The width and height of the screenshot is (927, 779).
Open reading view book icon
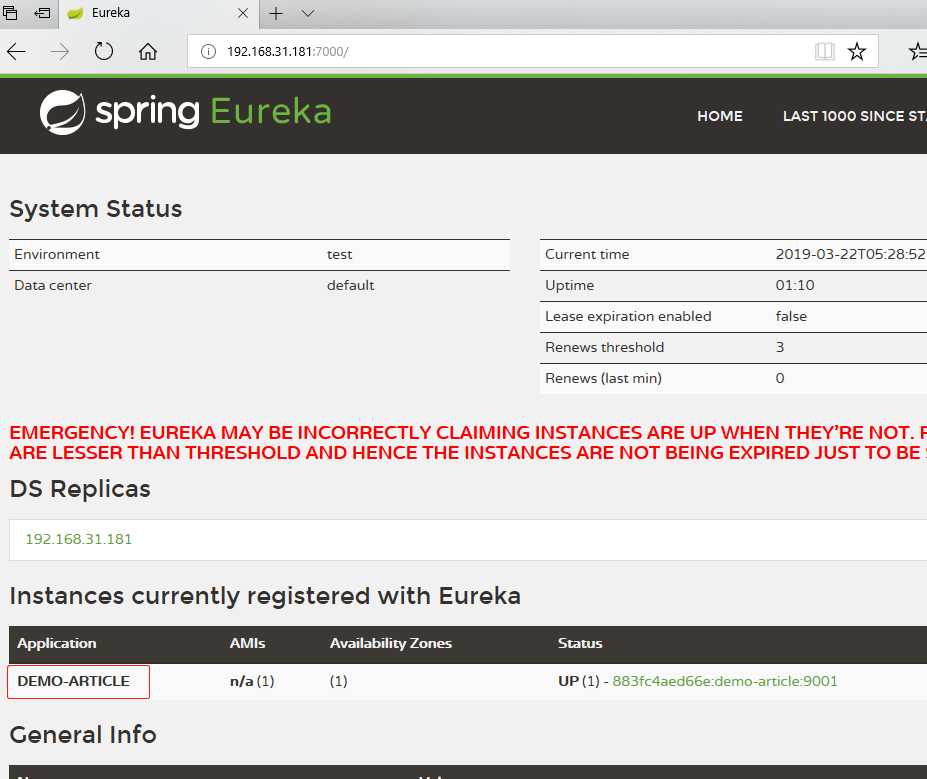(824, 52)
